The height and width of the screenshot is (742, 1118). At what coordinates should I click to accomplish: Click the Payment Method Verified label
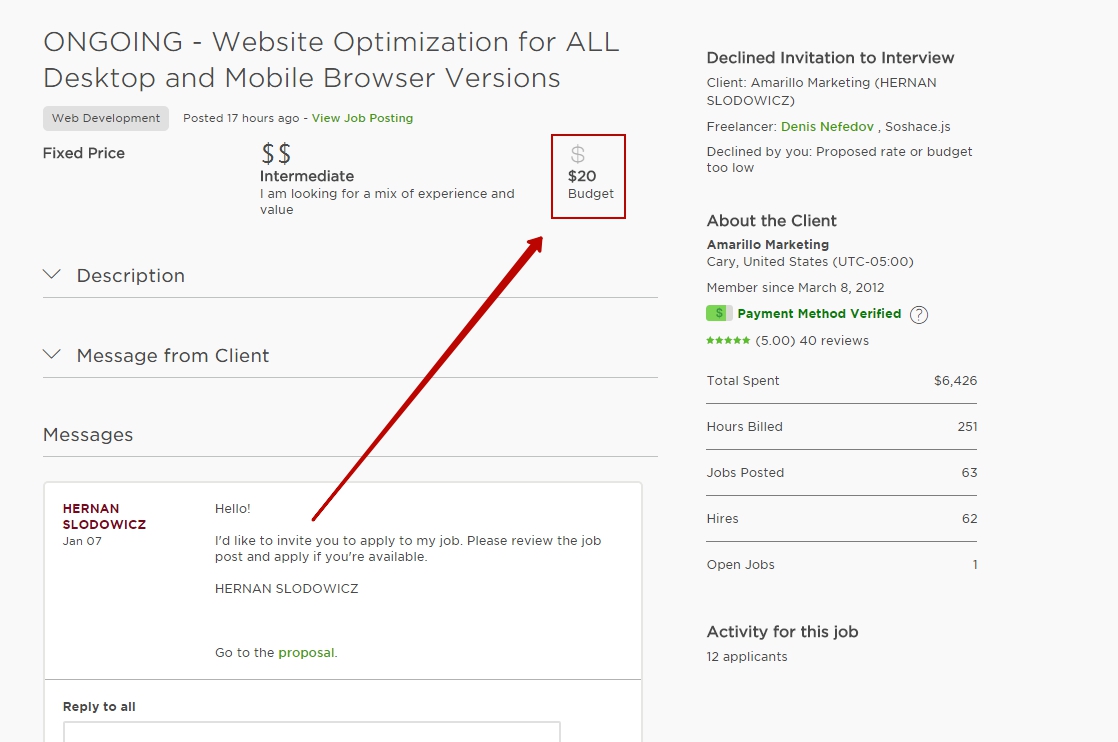tap(819, 314)
